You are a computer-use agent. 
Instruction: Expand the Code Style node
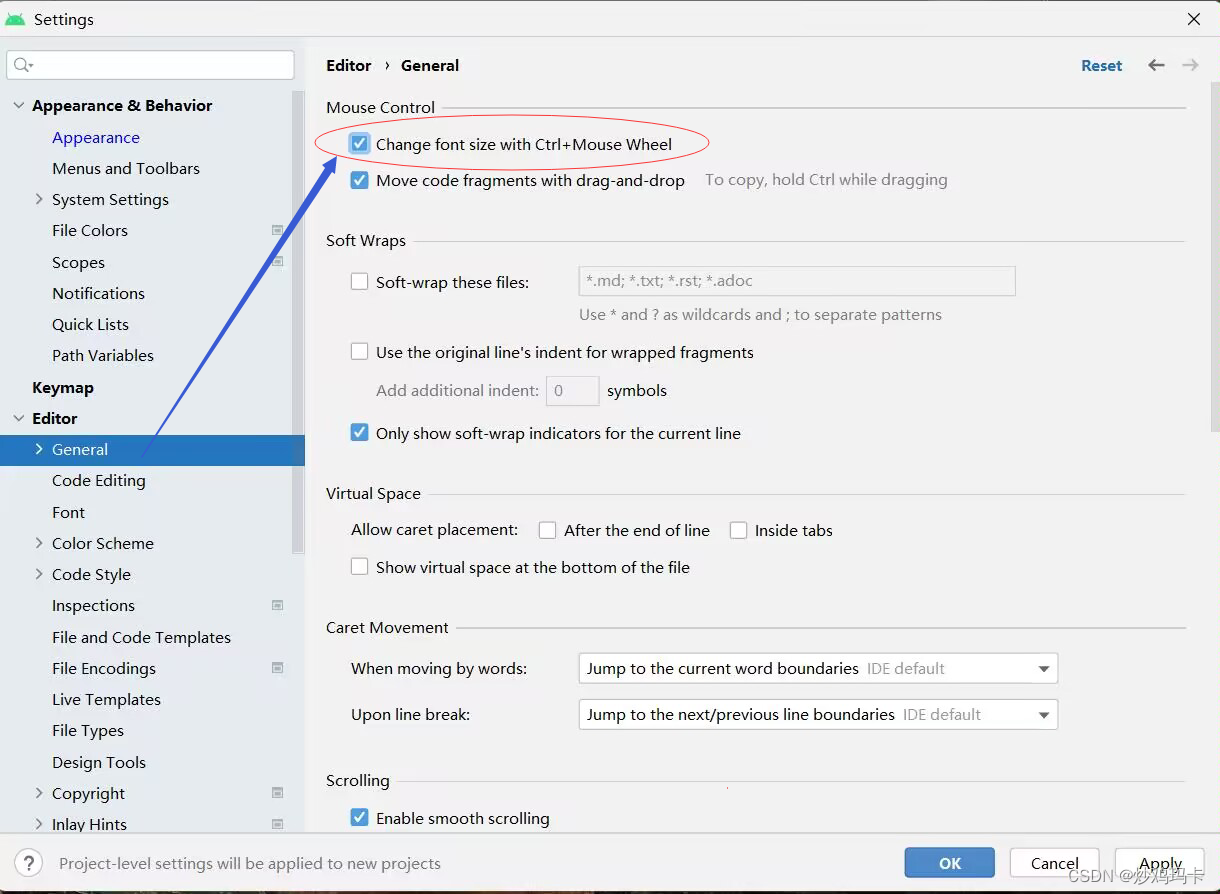(39, 574)
